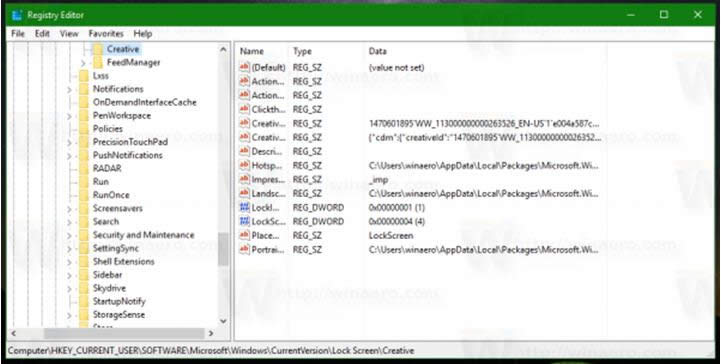
Task: Click the Shell Extensions folder icon
Action: [x=84, y=262]
